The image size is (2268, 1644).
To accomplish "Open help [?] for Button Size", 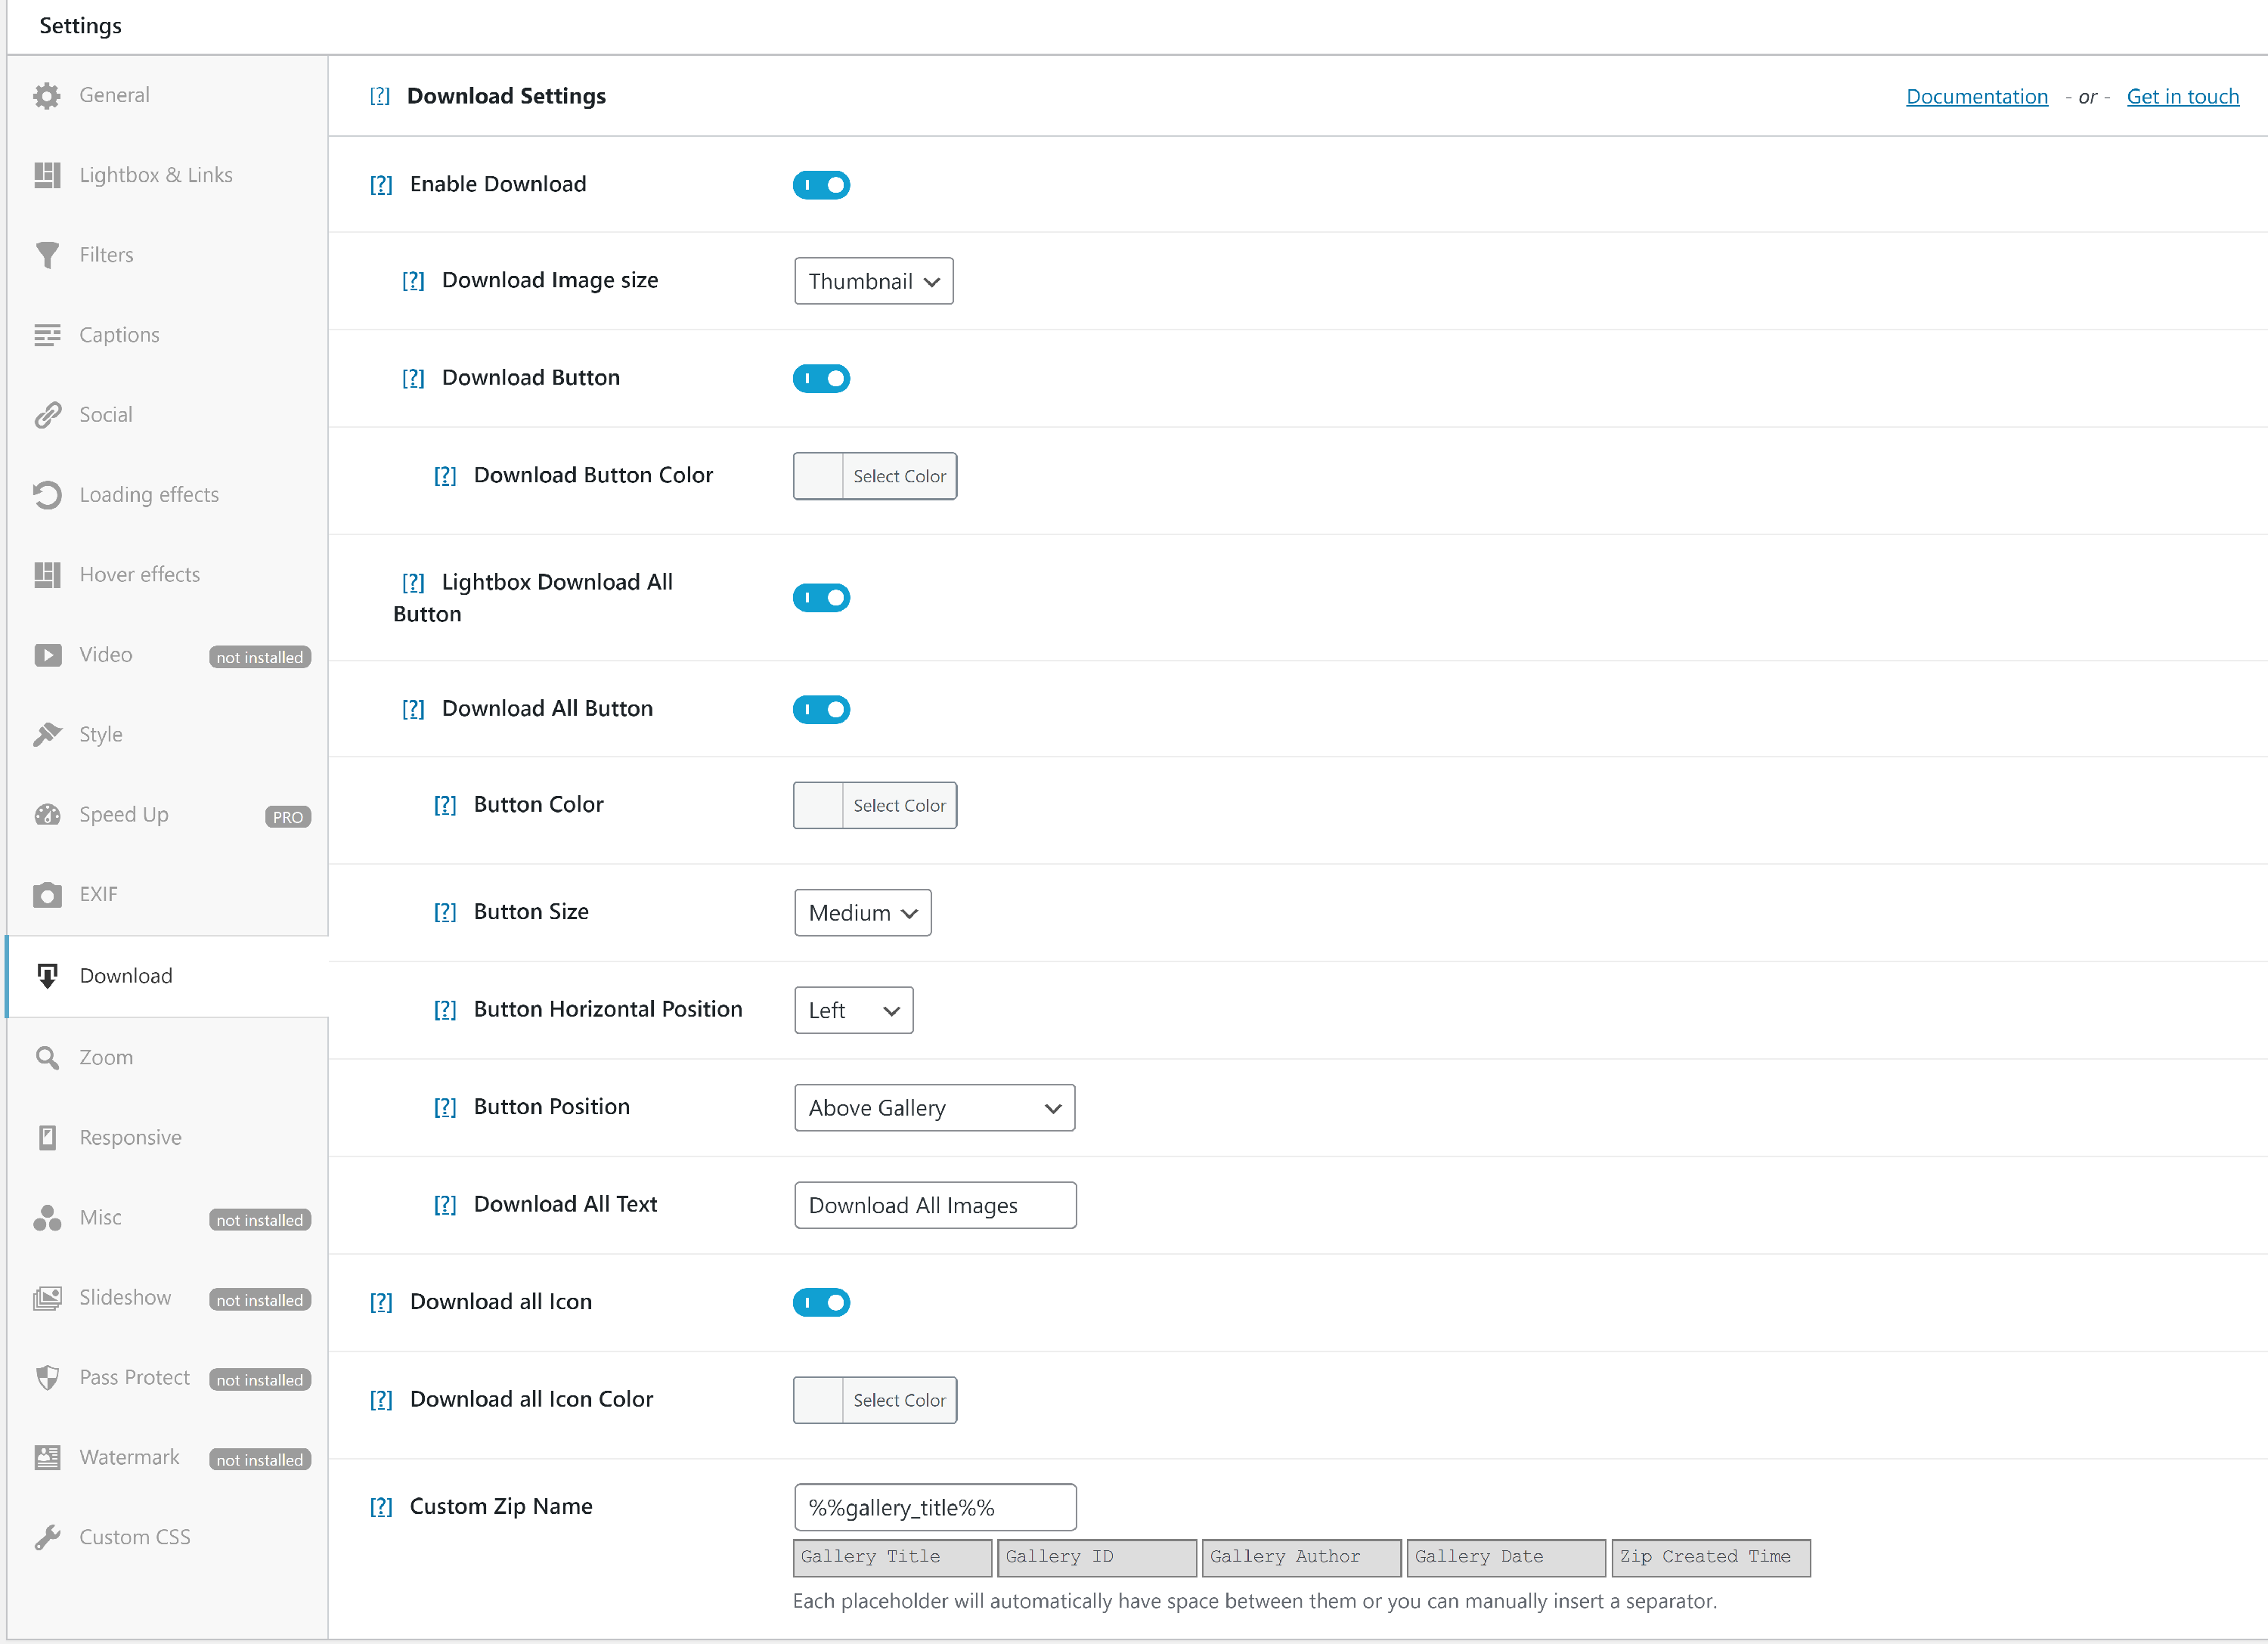I will tap(445, 912).
